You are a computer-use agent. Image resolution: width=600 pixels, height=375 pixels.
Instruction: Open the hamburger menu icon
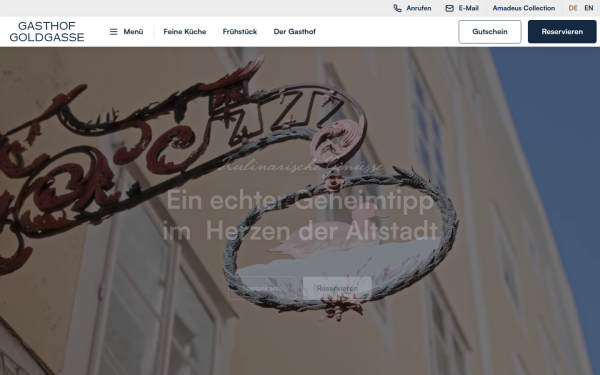tap(114, 32)
